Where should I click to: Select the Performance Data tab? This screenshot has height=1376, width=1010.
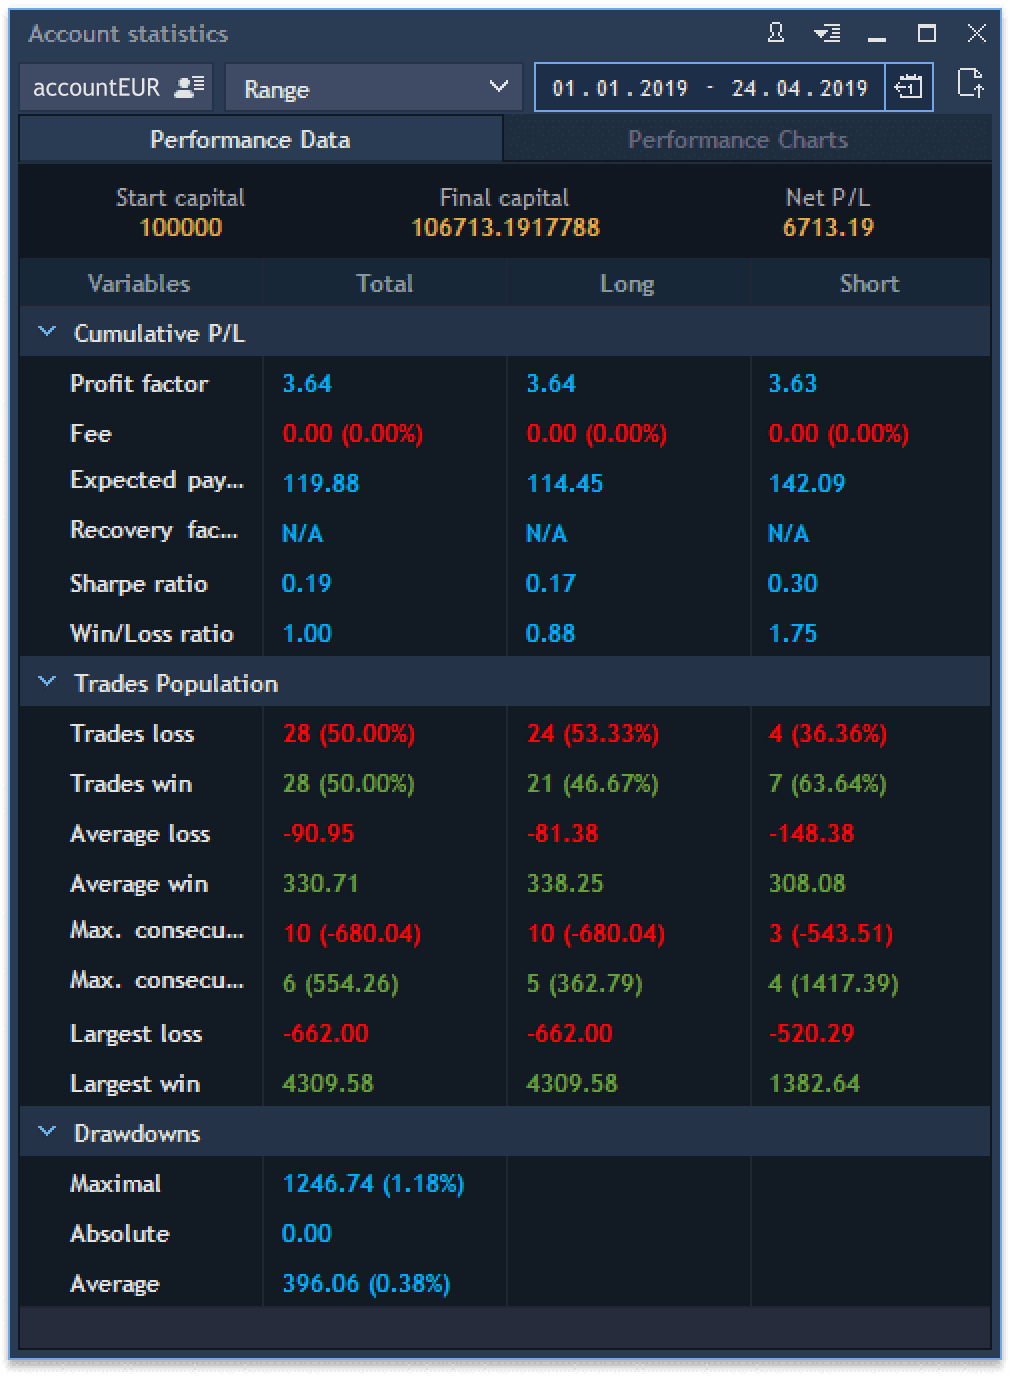(250, 139)
